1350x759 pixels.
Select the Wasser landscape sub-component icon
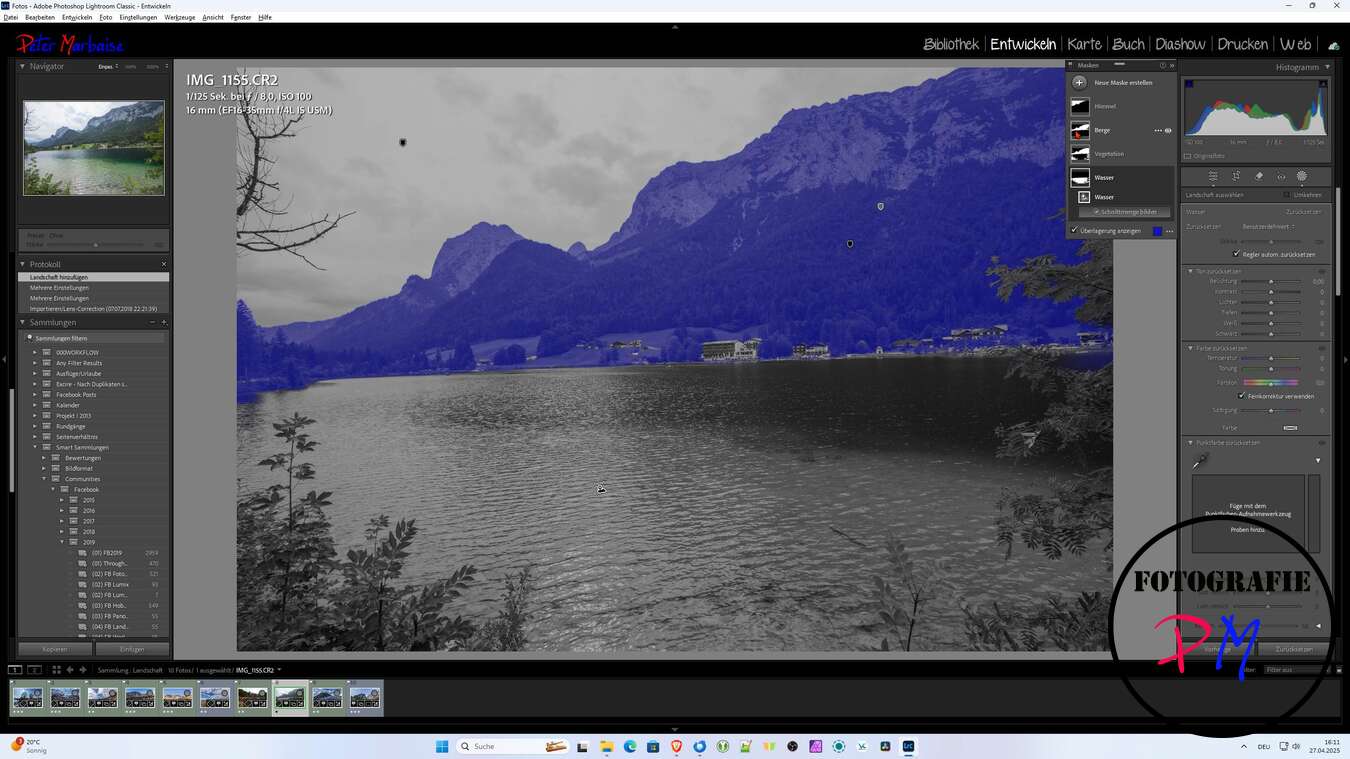[x=1083, y=197]
